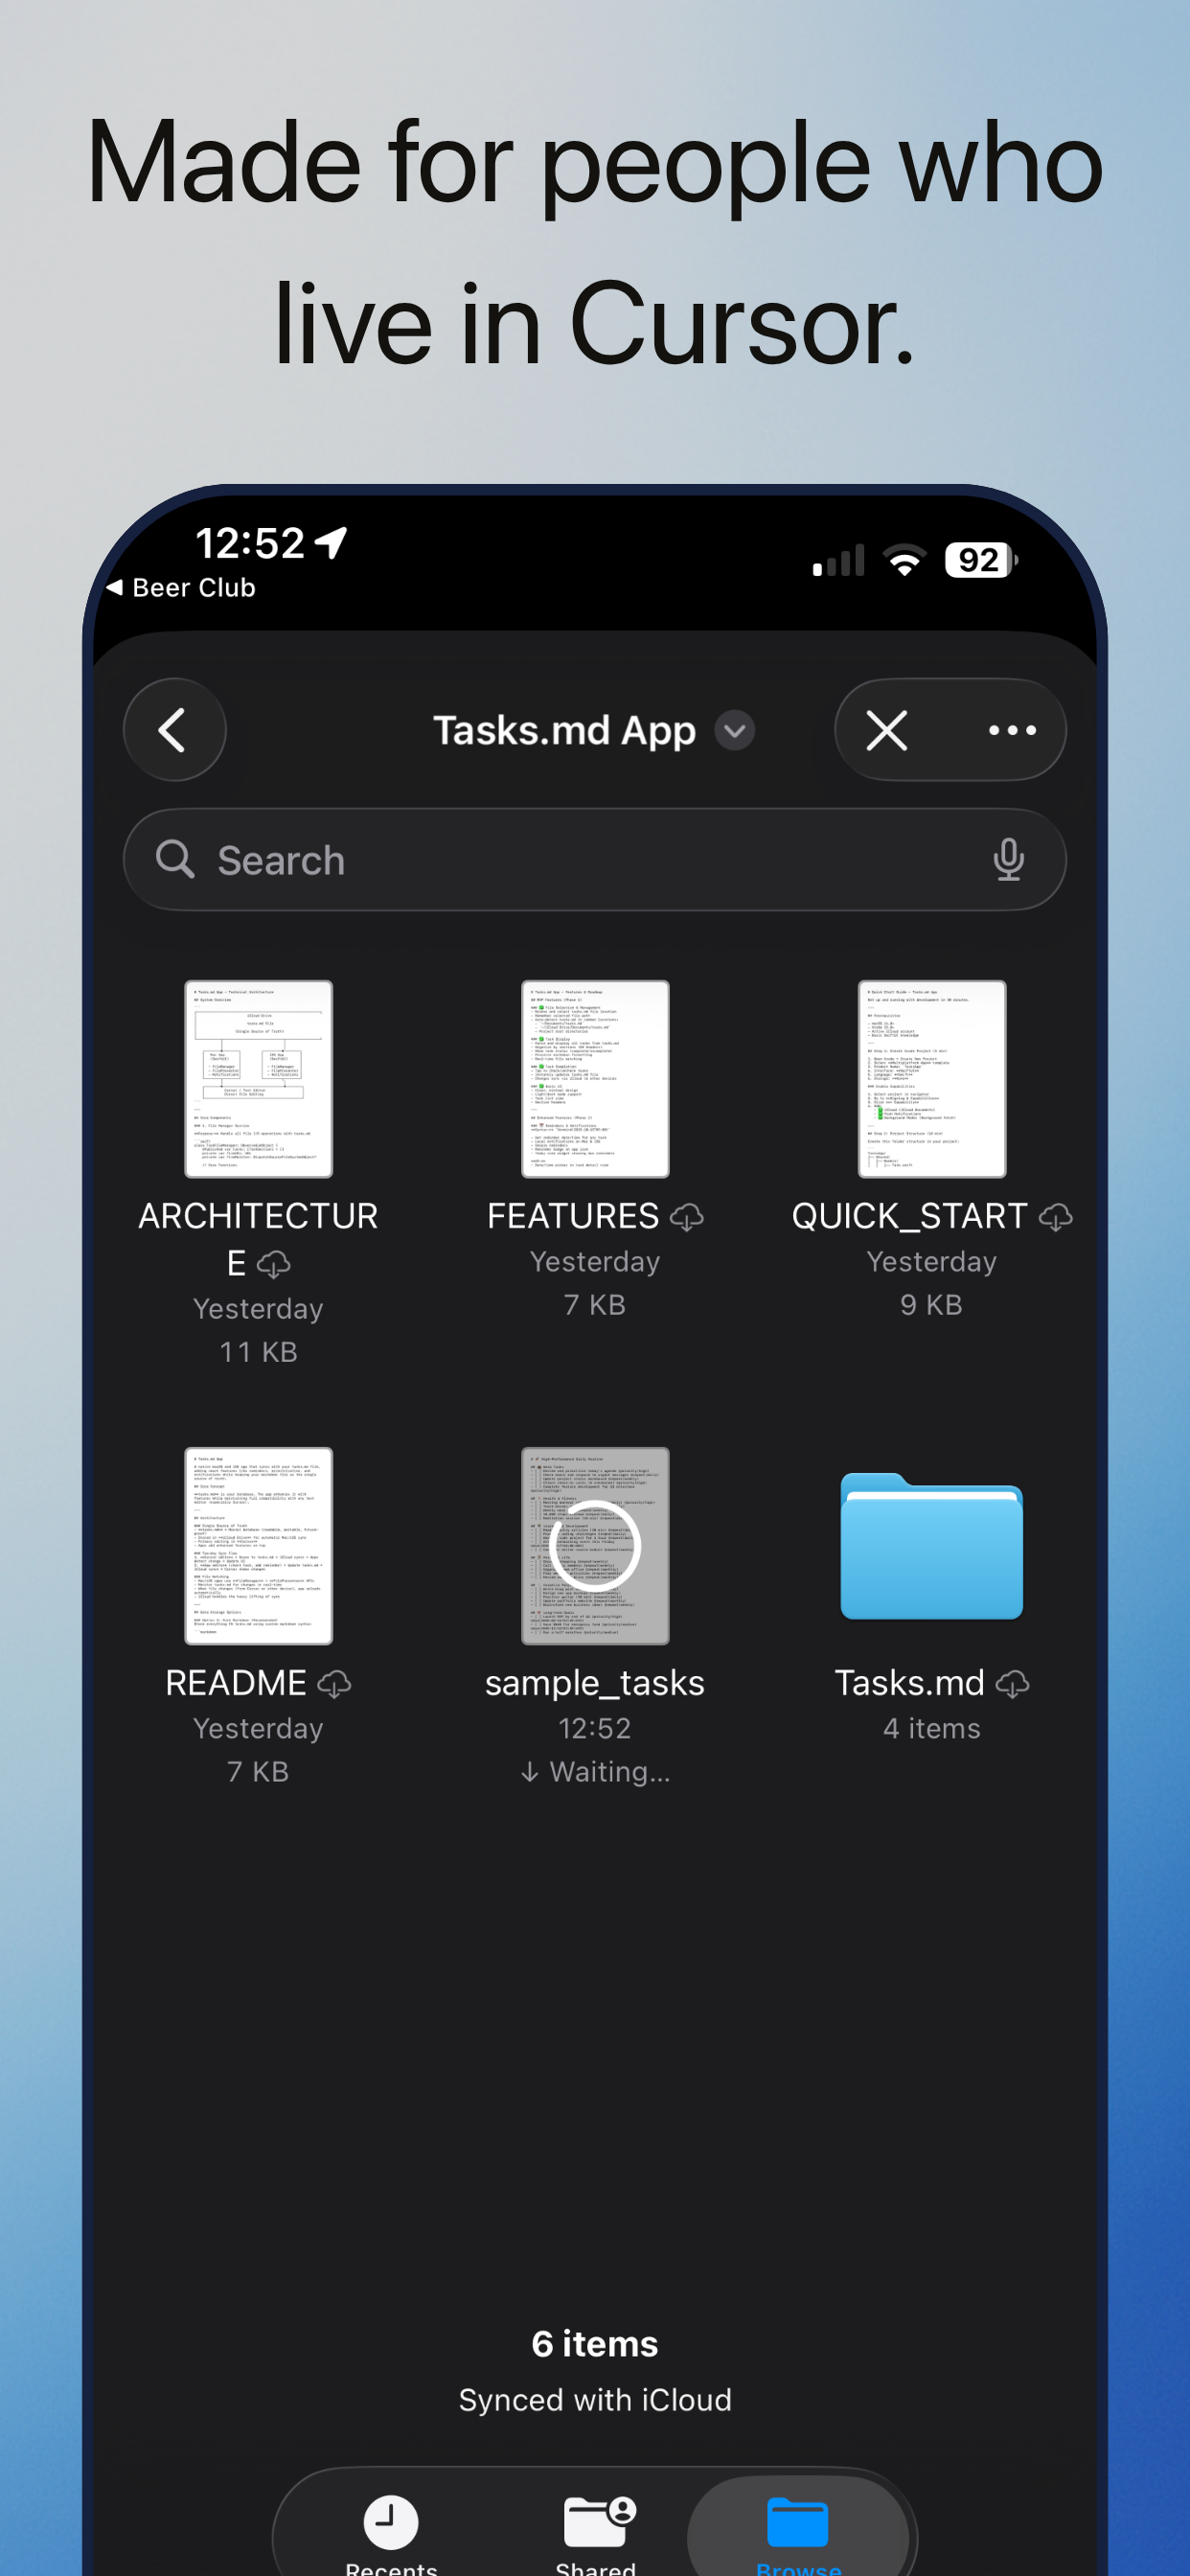Tap the README file name label
Screen dimensions: 1190x2576
236,1683
